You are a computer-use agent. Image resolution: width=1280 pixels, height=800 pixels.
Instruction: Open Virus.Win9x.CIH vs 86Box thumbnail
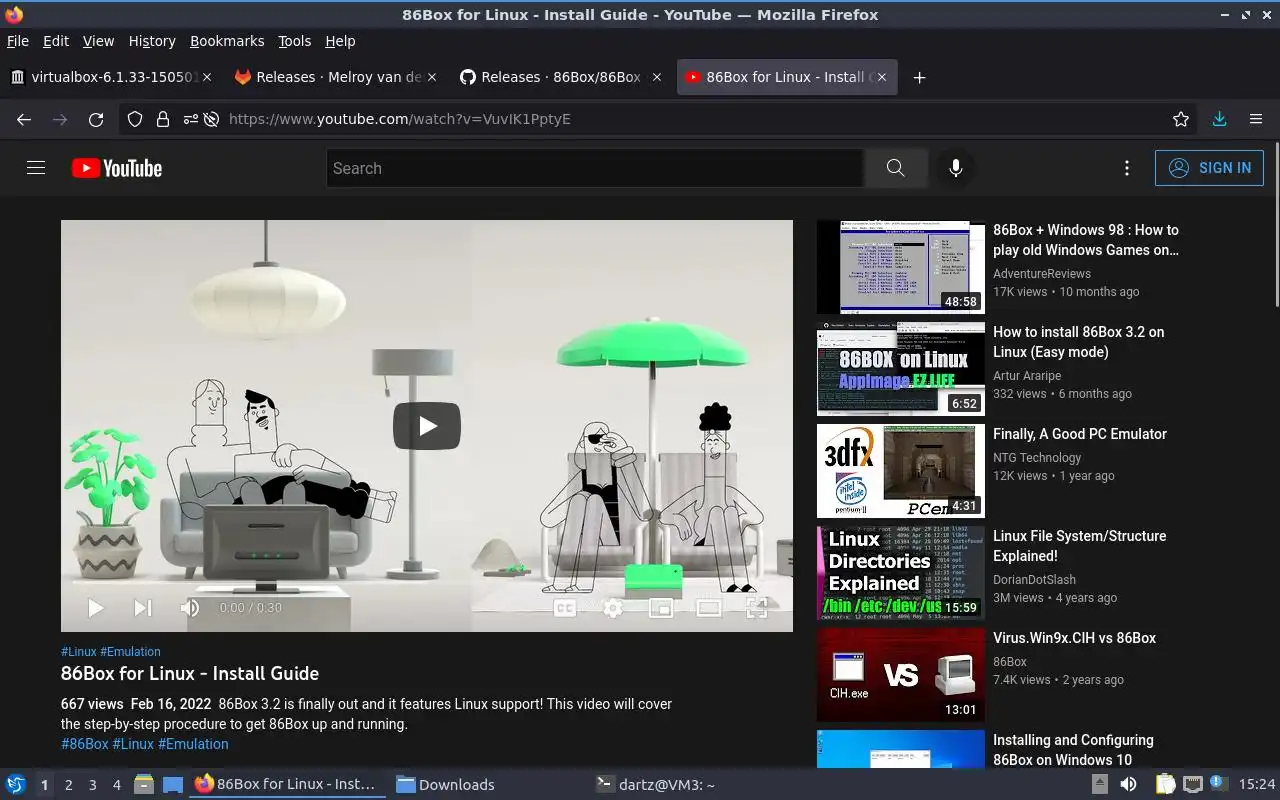[x=901, y=675]
